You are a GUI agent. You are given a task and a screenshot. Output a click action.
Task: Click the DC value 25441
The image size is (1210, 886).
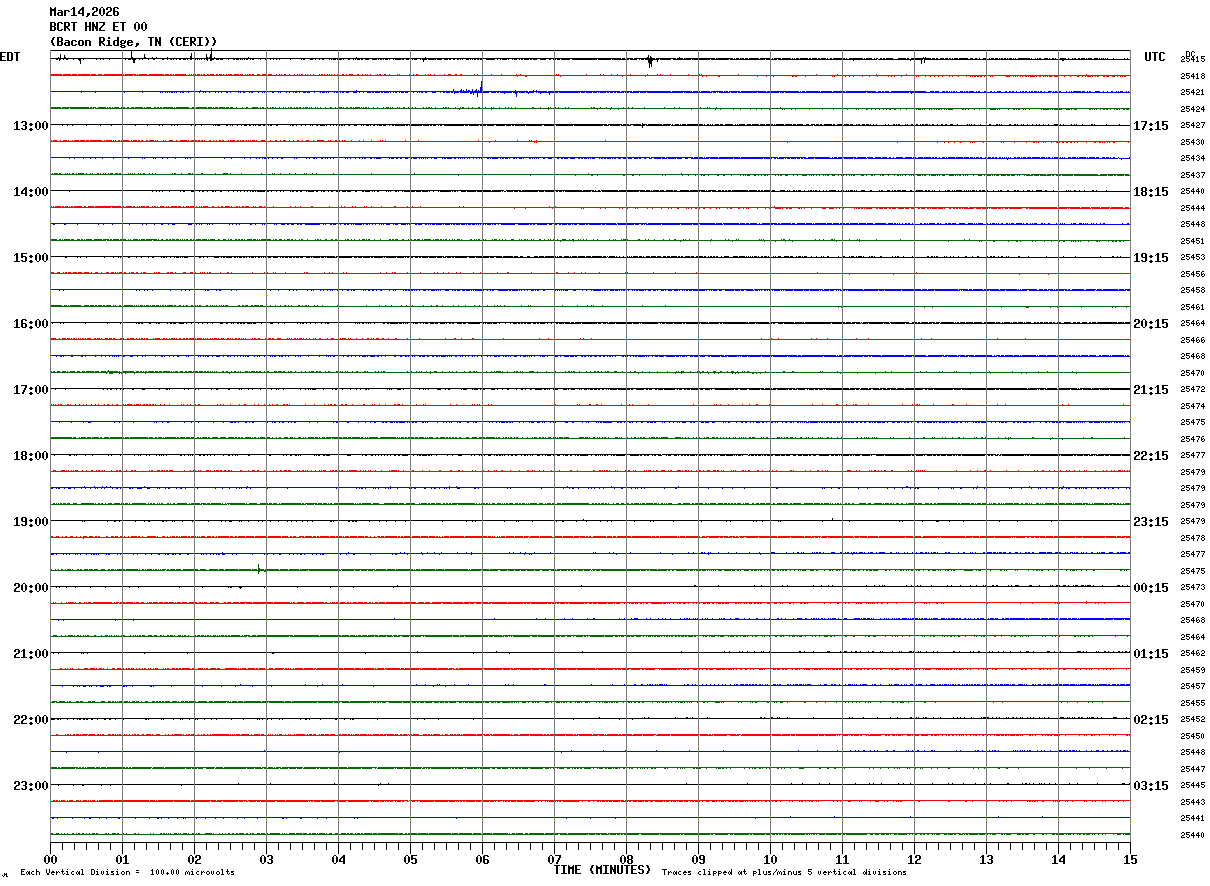(1192, 819)
